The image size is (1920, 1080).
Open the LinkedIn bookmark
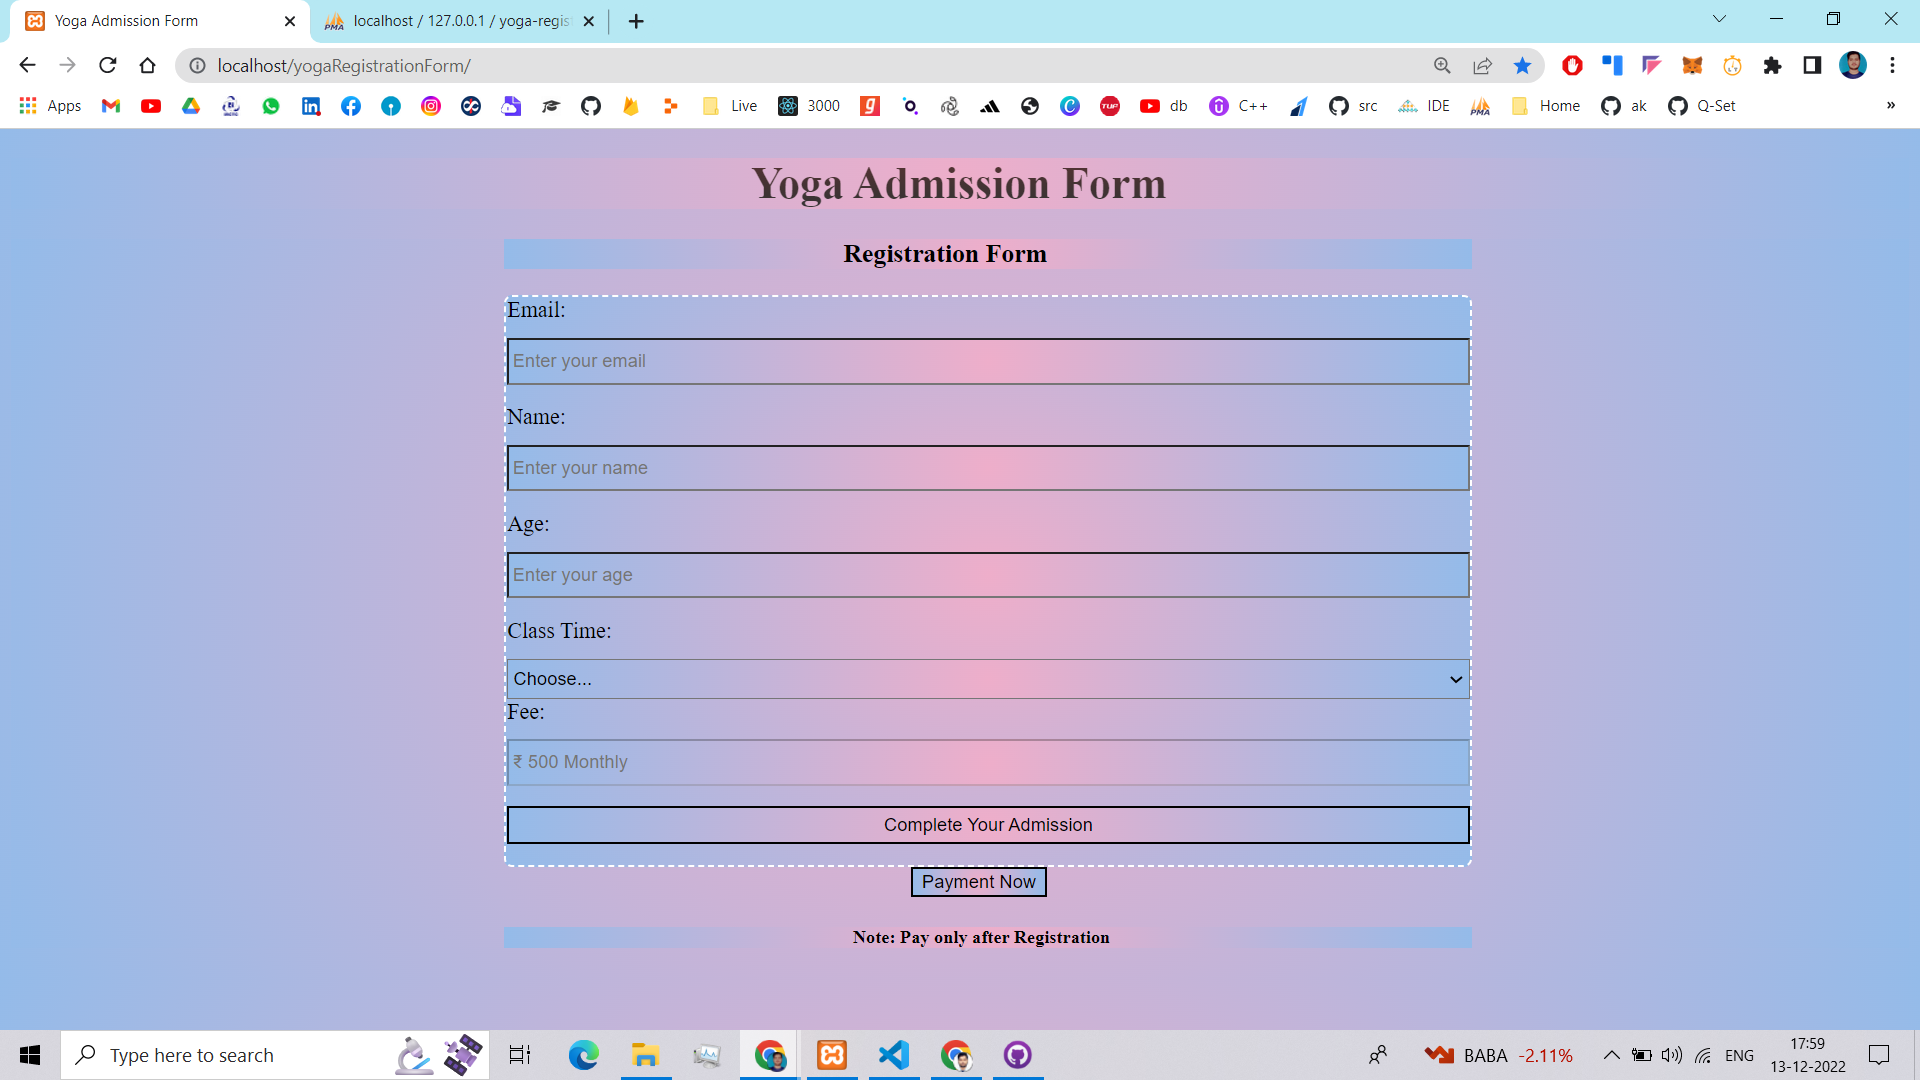(311, 105)
